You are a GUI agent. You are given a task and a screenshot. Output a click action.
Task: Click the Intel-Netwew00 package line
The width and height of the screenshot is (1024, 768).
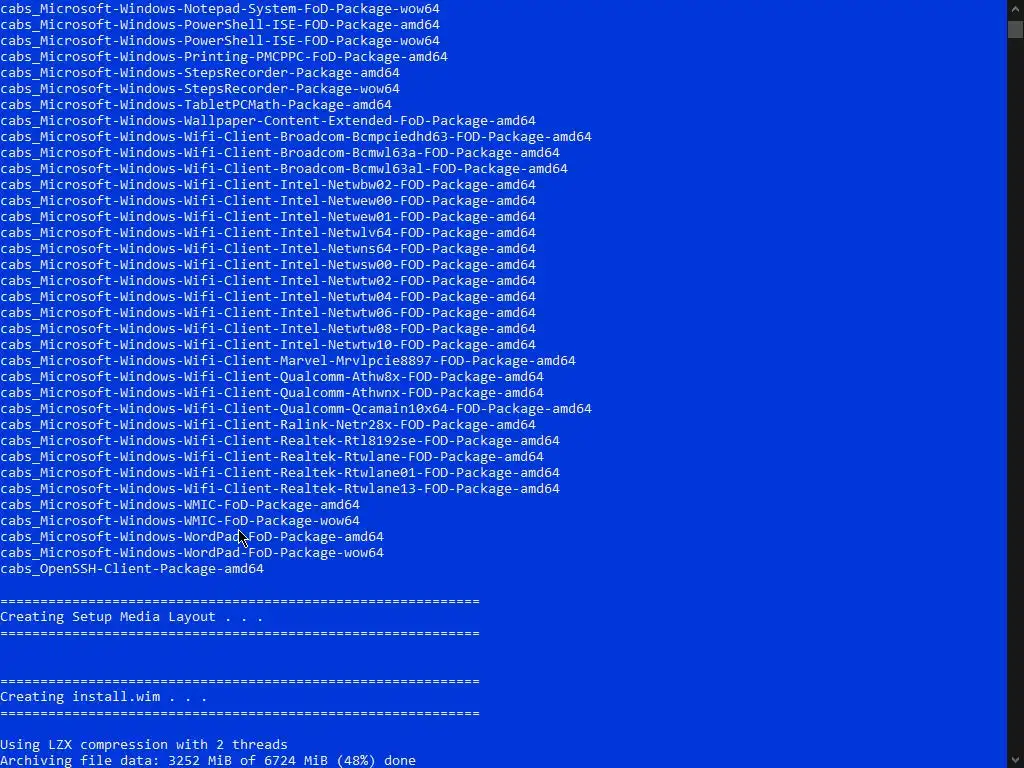click(268, 200)
